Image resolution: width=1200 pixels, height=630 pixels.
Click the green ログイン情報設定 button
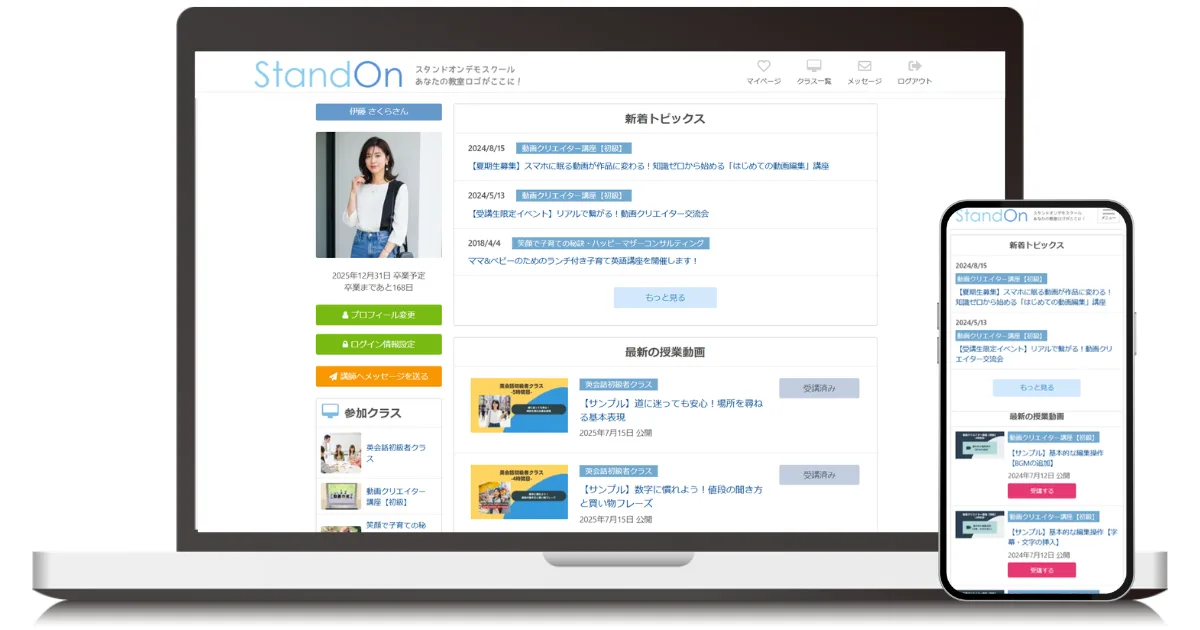[378, 344]
